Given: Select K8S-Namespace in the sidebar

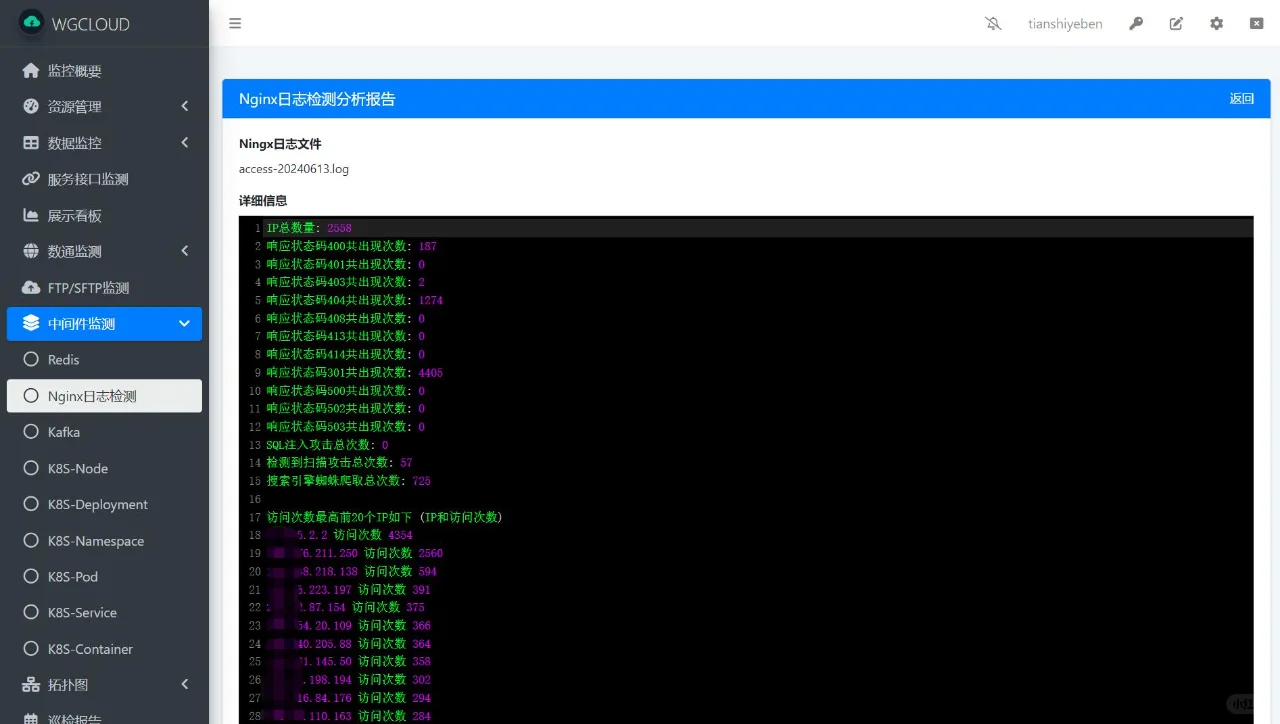Looking at the screenshot, I should click(104, 541).
